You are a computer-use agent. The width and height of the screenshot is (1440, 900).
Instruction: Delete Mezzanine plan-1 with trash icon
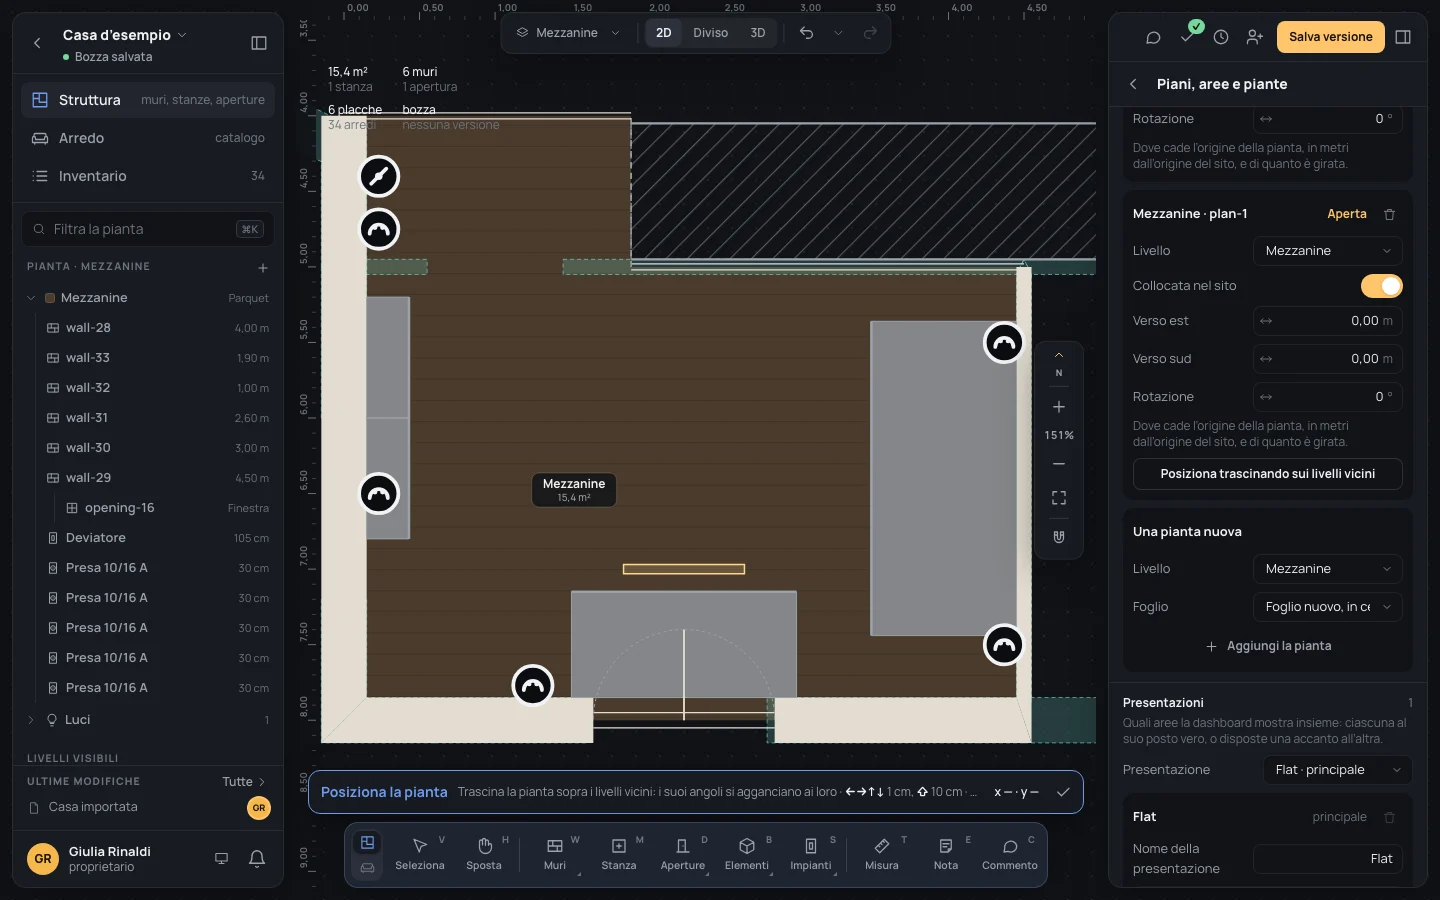pos(1389,214)
